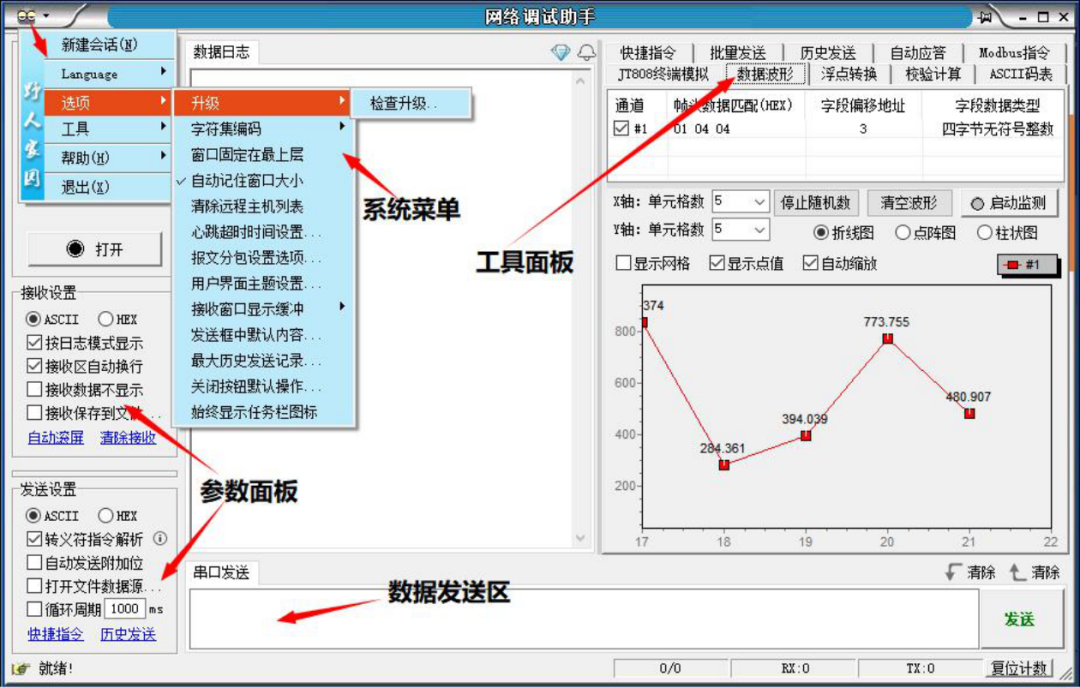Switch to the 批量发送 tab
The height and width of the screenshot is (688, 1080).
737,53
